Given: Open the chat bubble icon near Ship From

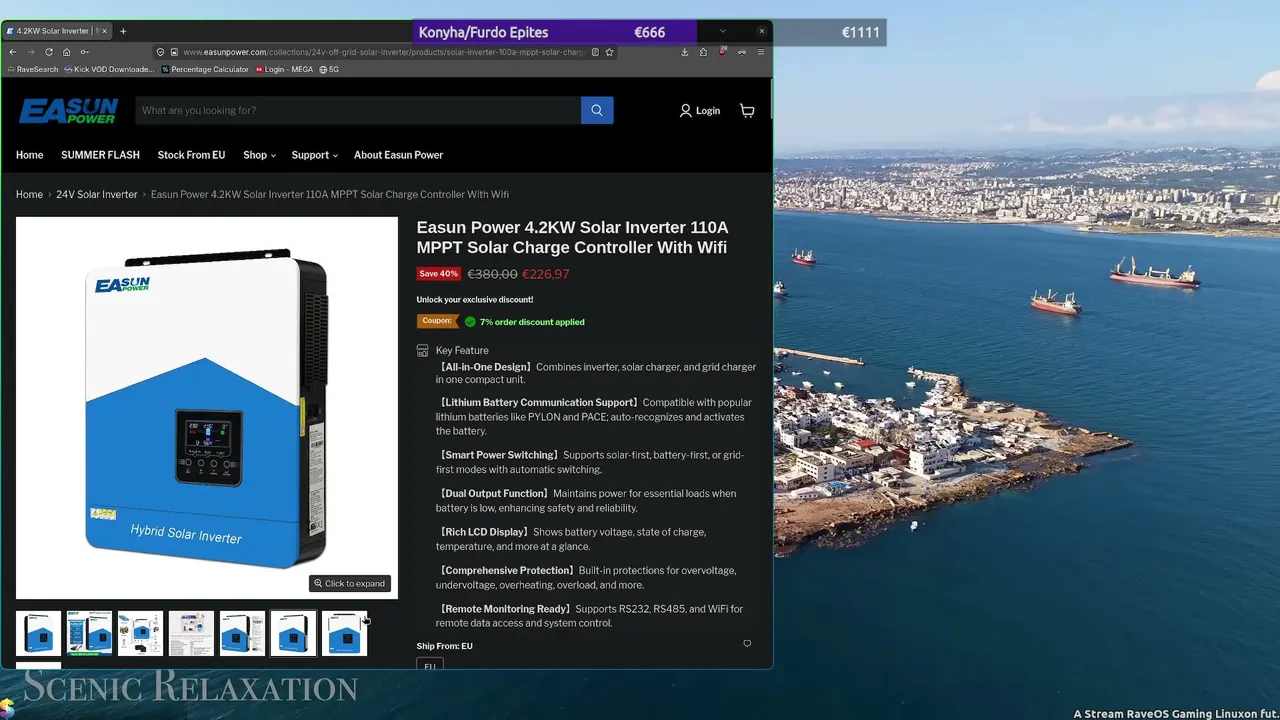Looking at the screenshot, I should pos(747,644).
